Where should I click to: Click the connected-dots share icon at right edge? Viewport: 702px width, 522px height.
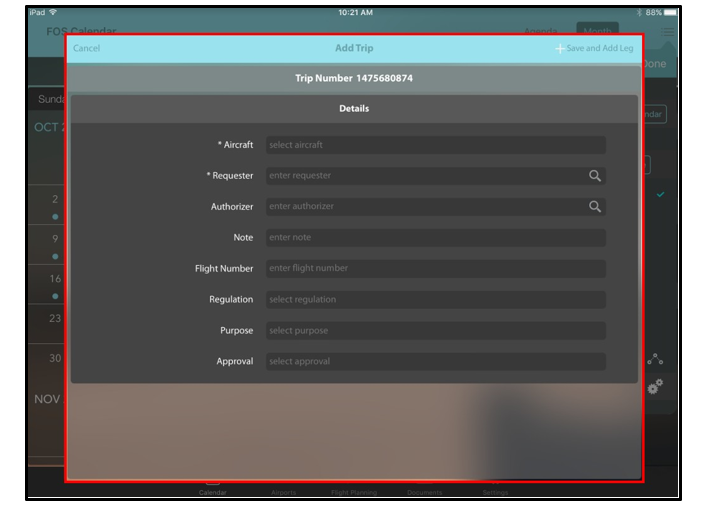pos(655,359)
